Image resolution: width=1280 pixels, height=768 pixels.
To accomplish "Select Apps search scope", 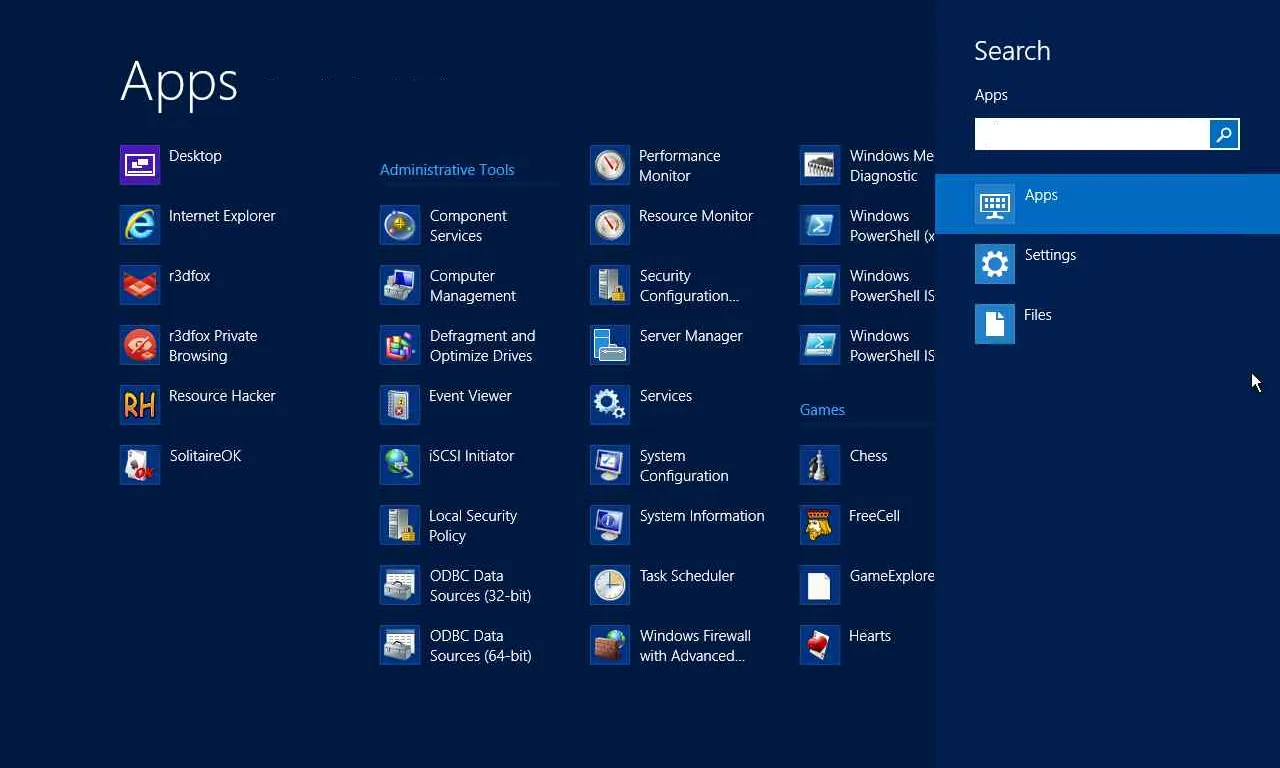I will click(1107, 204).
